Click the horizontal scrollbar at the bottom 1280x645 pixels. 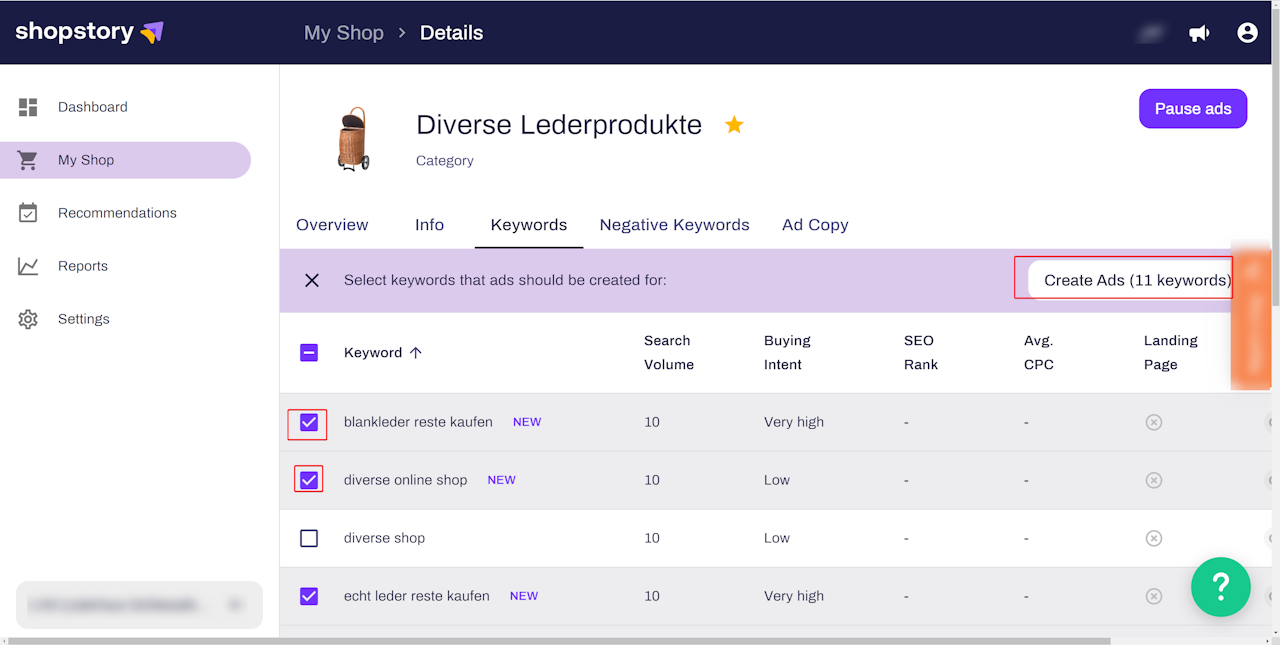tap(558, 640)
